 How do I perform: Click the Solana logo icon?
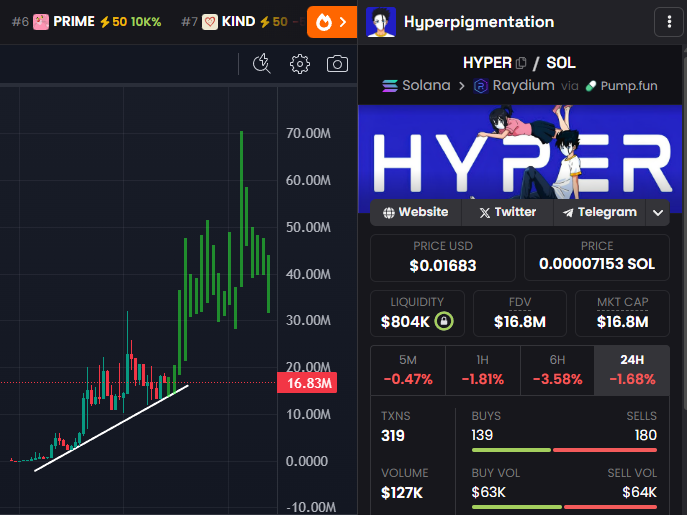point(390,86)
